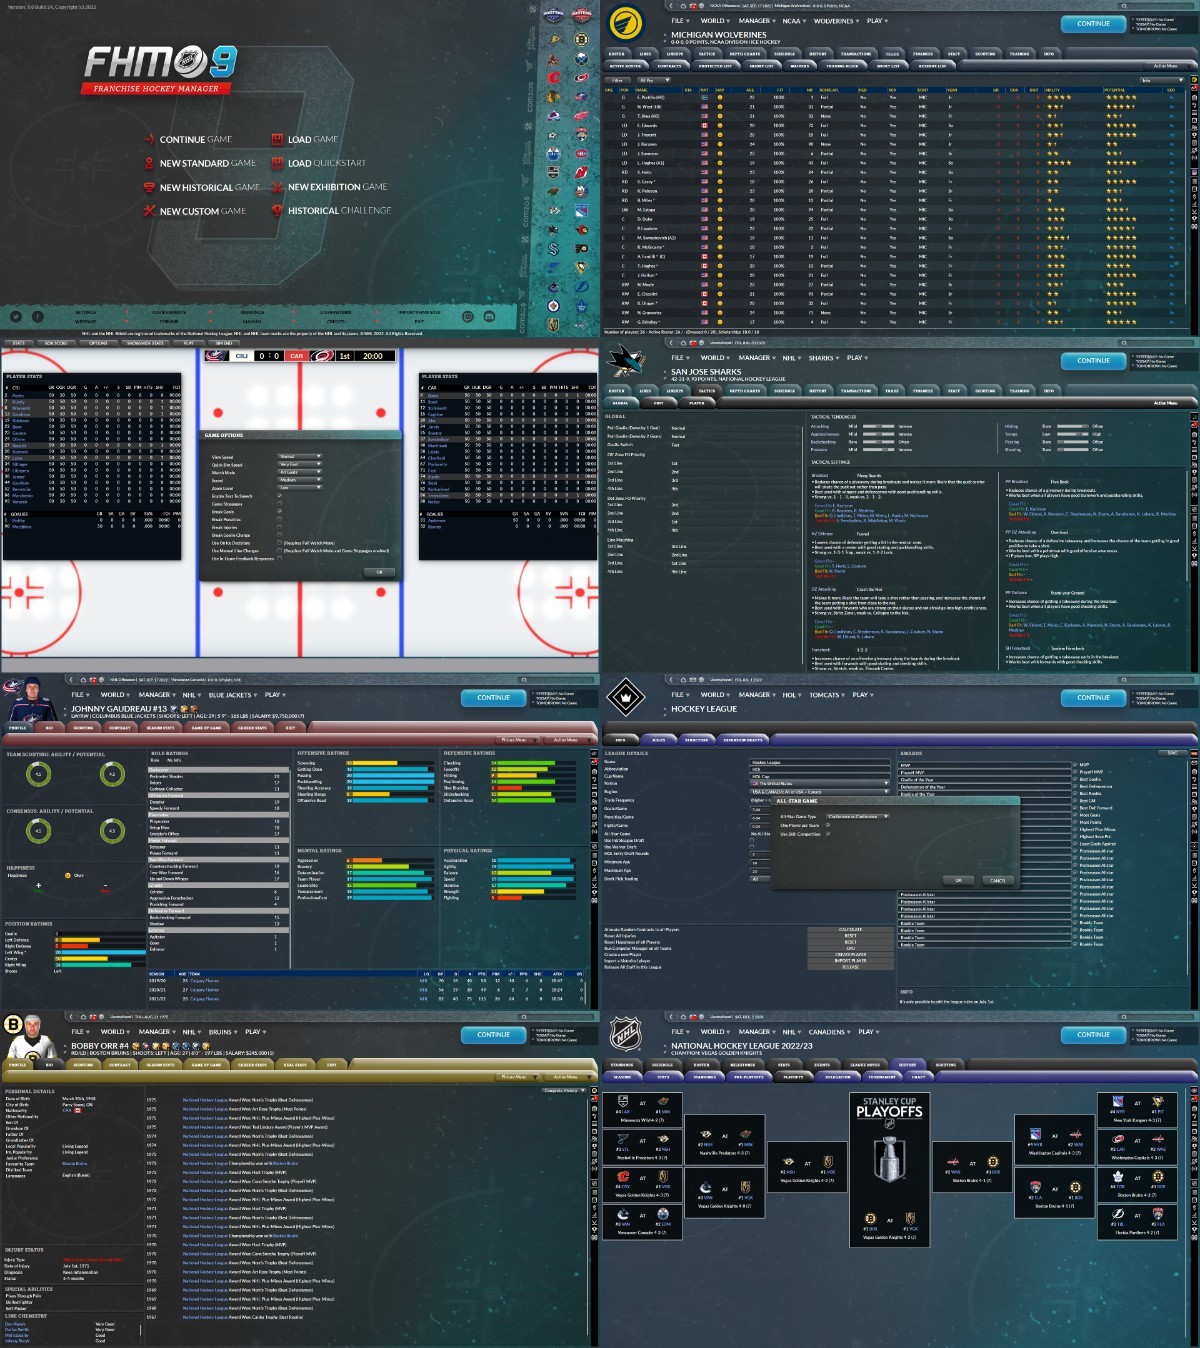Select the Edmonton Oilers logo in main menu

(554, 153)
